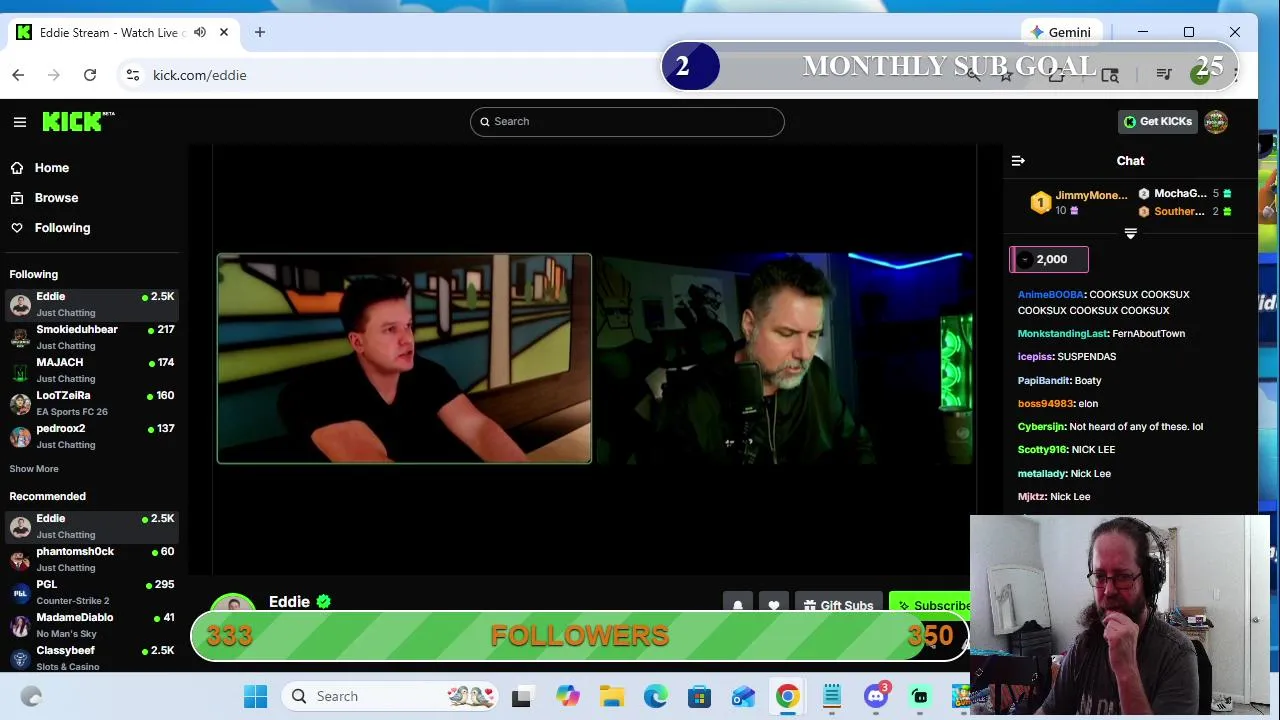This screenshot has height=720, width=1280.
Task: Click the KICK logo
Action: (x=78, y=121)
